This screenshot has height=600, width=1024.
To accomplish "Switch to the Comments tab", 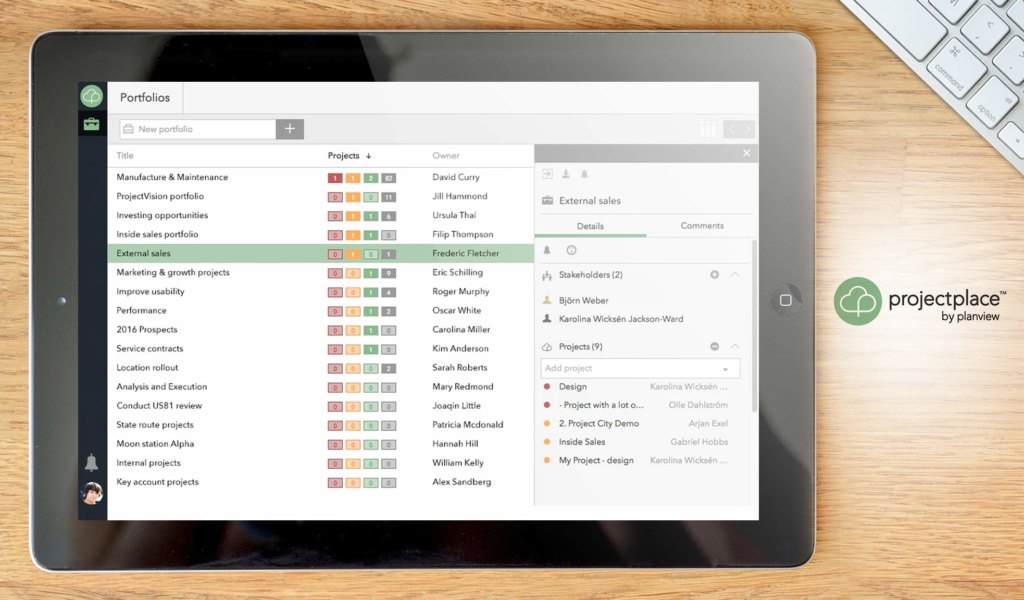I will tap(702, 226).
